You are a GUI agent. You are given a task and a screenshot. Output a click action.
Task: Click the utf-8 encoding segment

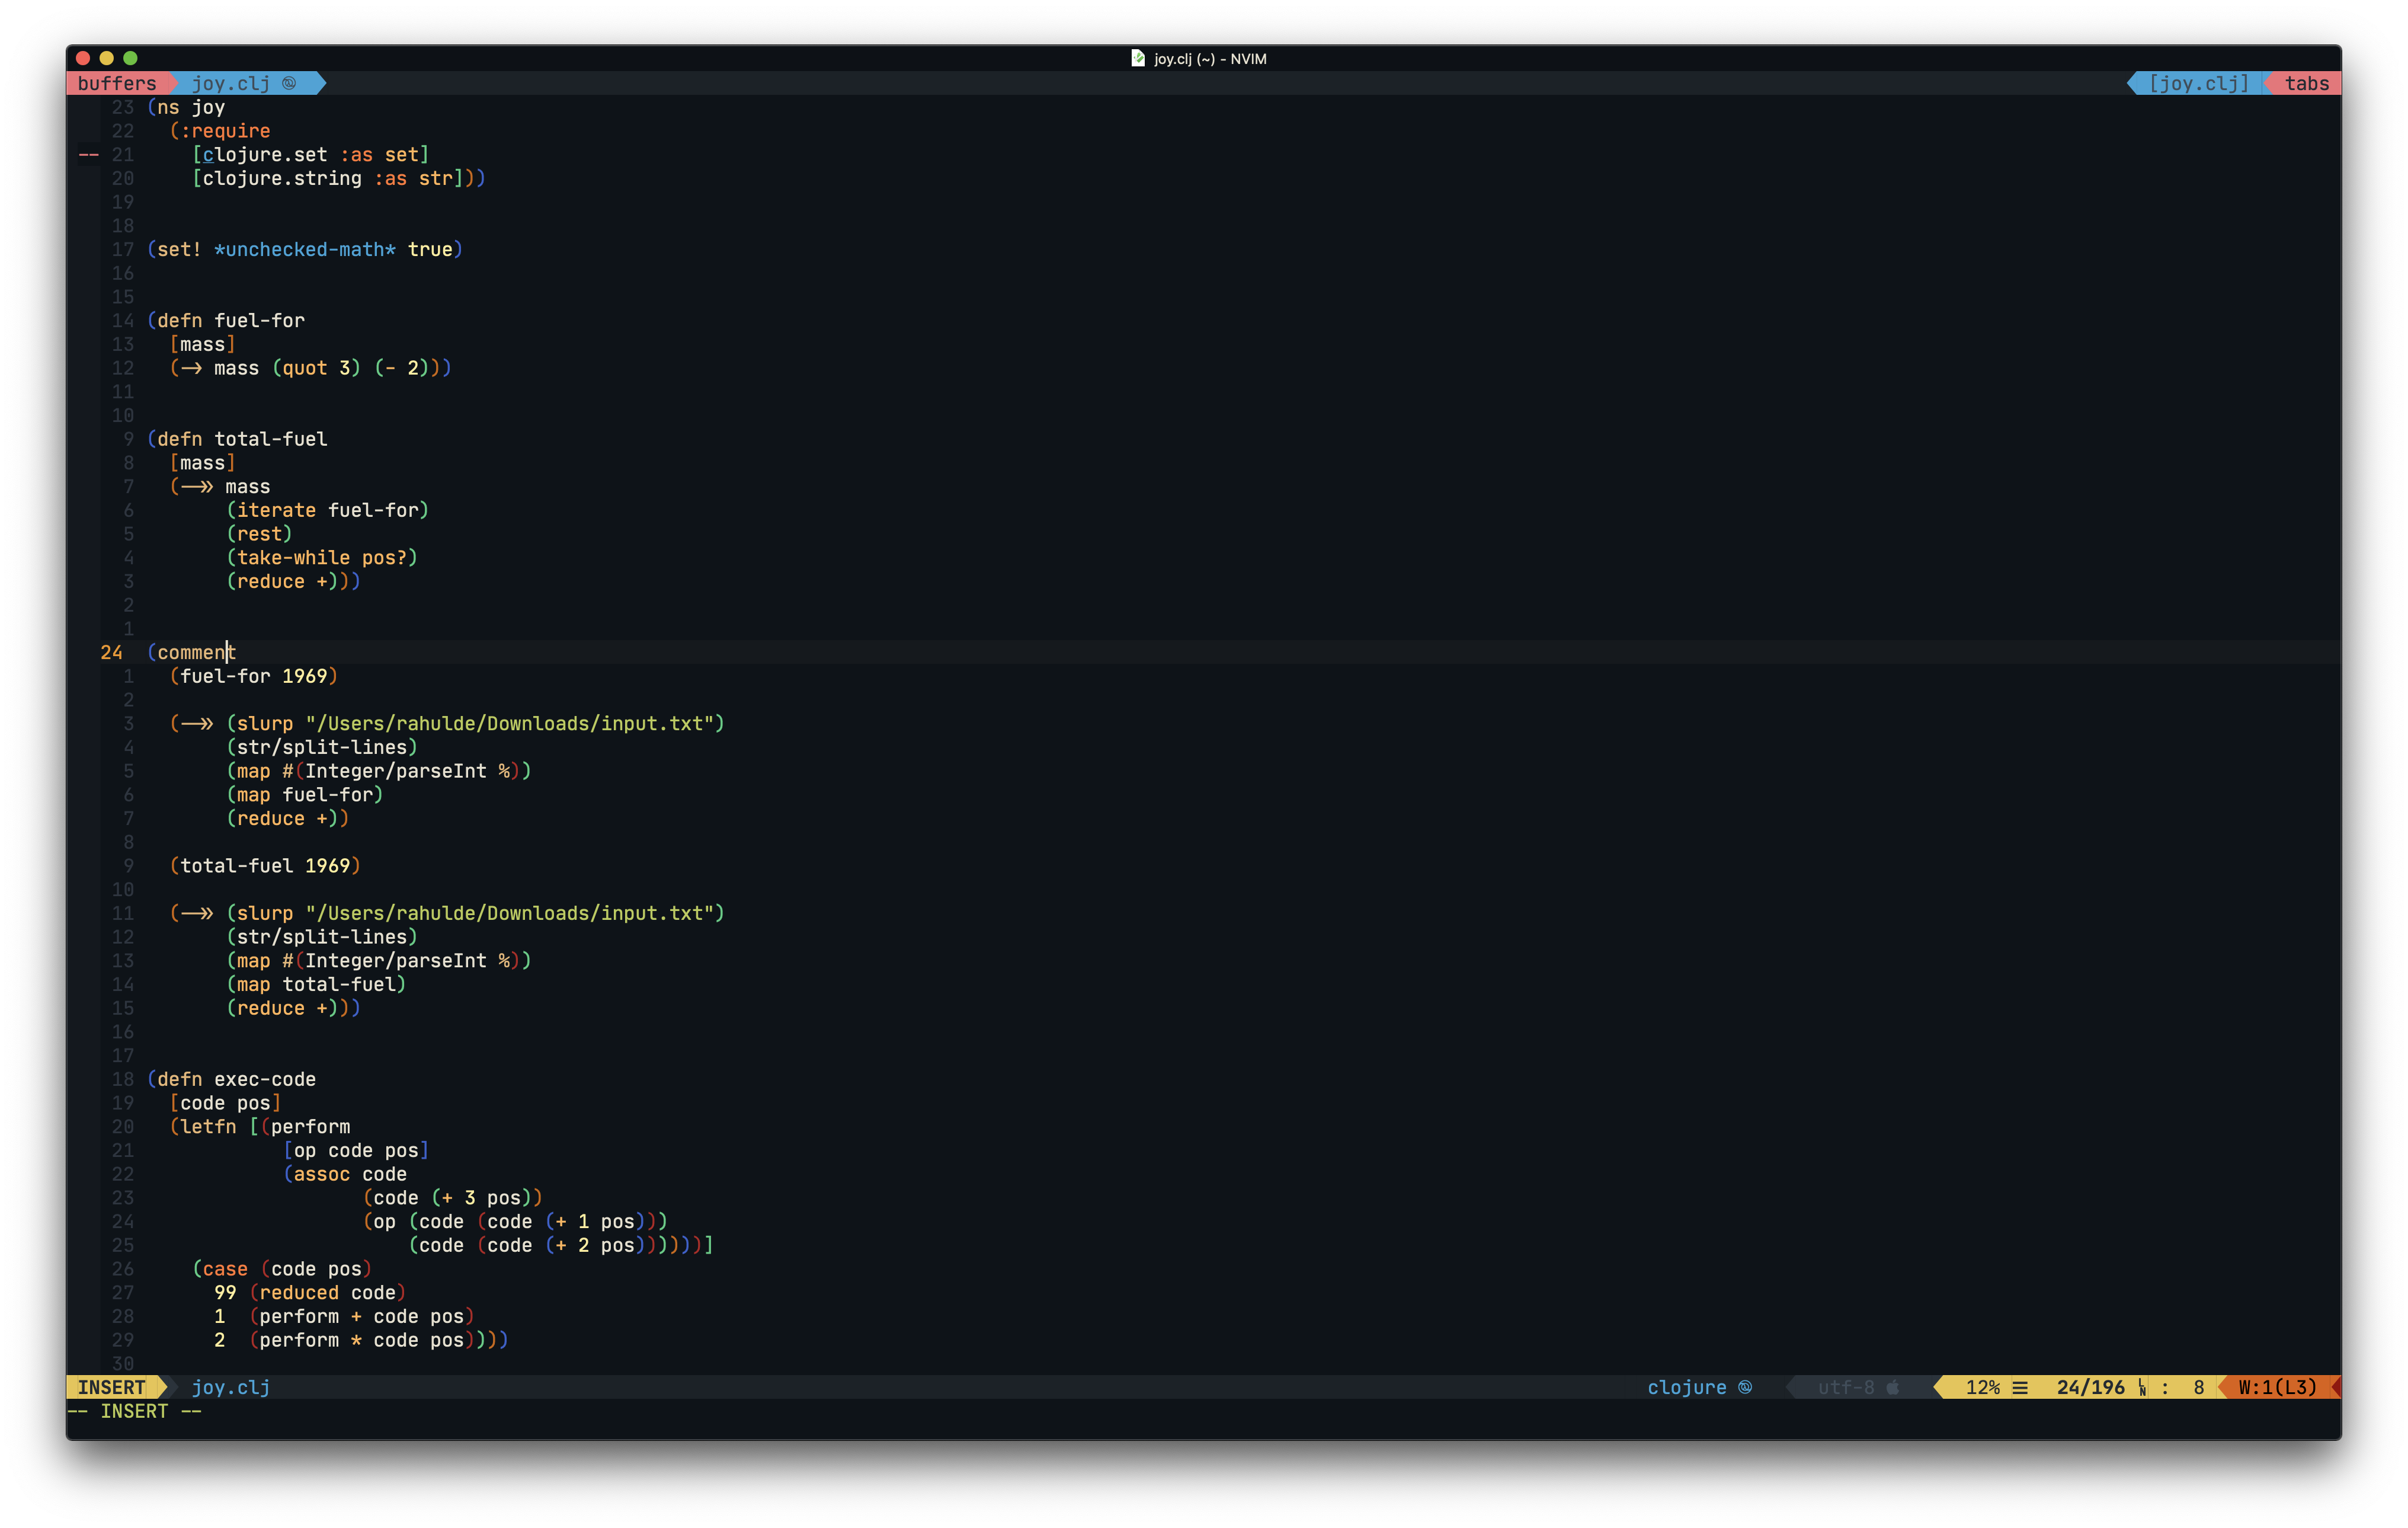pyautogui.click(x=1846, y=1387)
